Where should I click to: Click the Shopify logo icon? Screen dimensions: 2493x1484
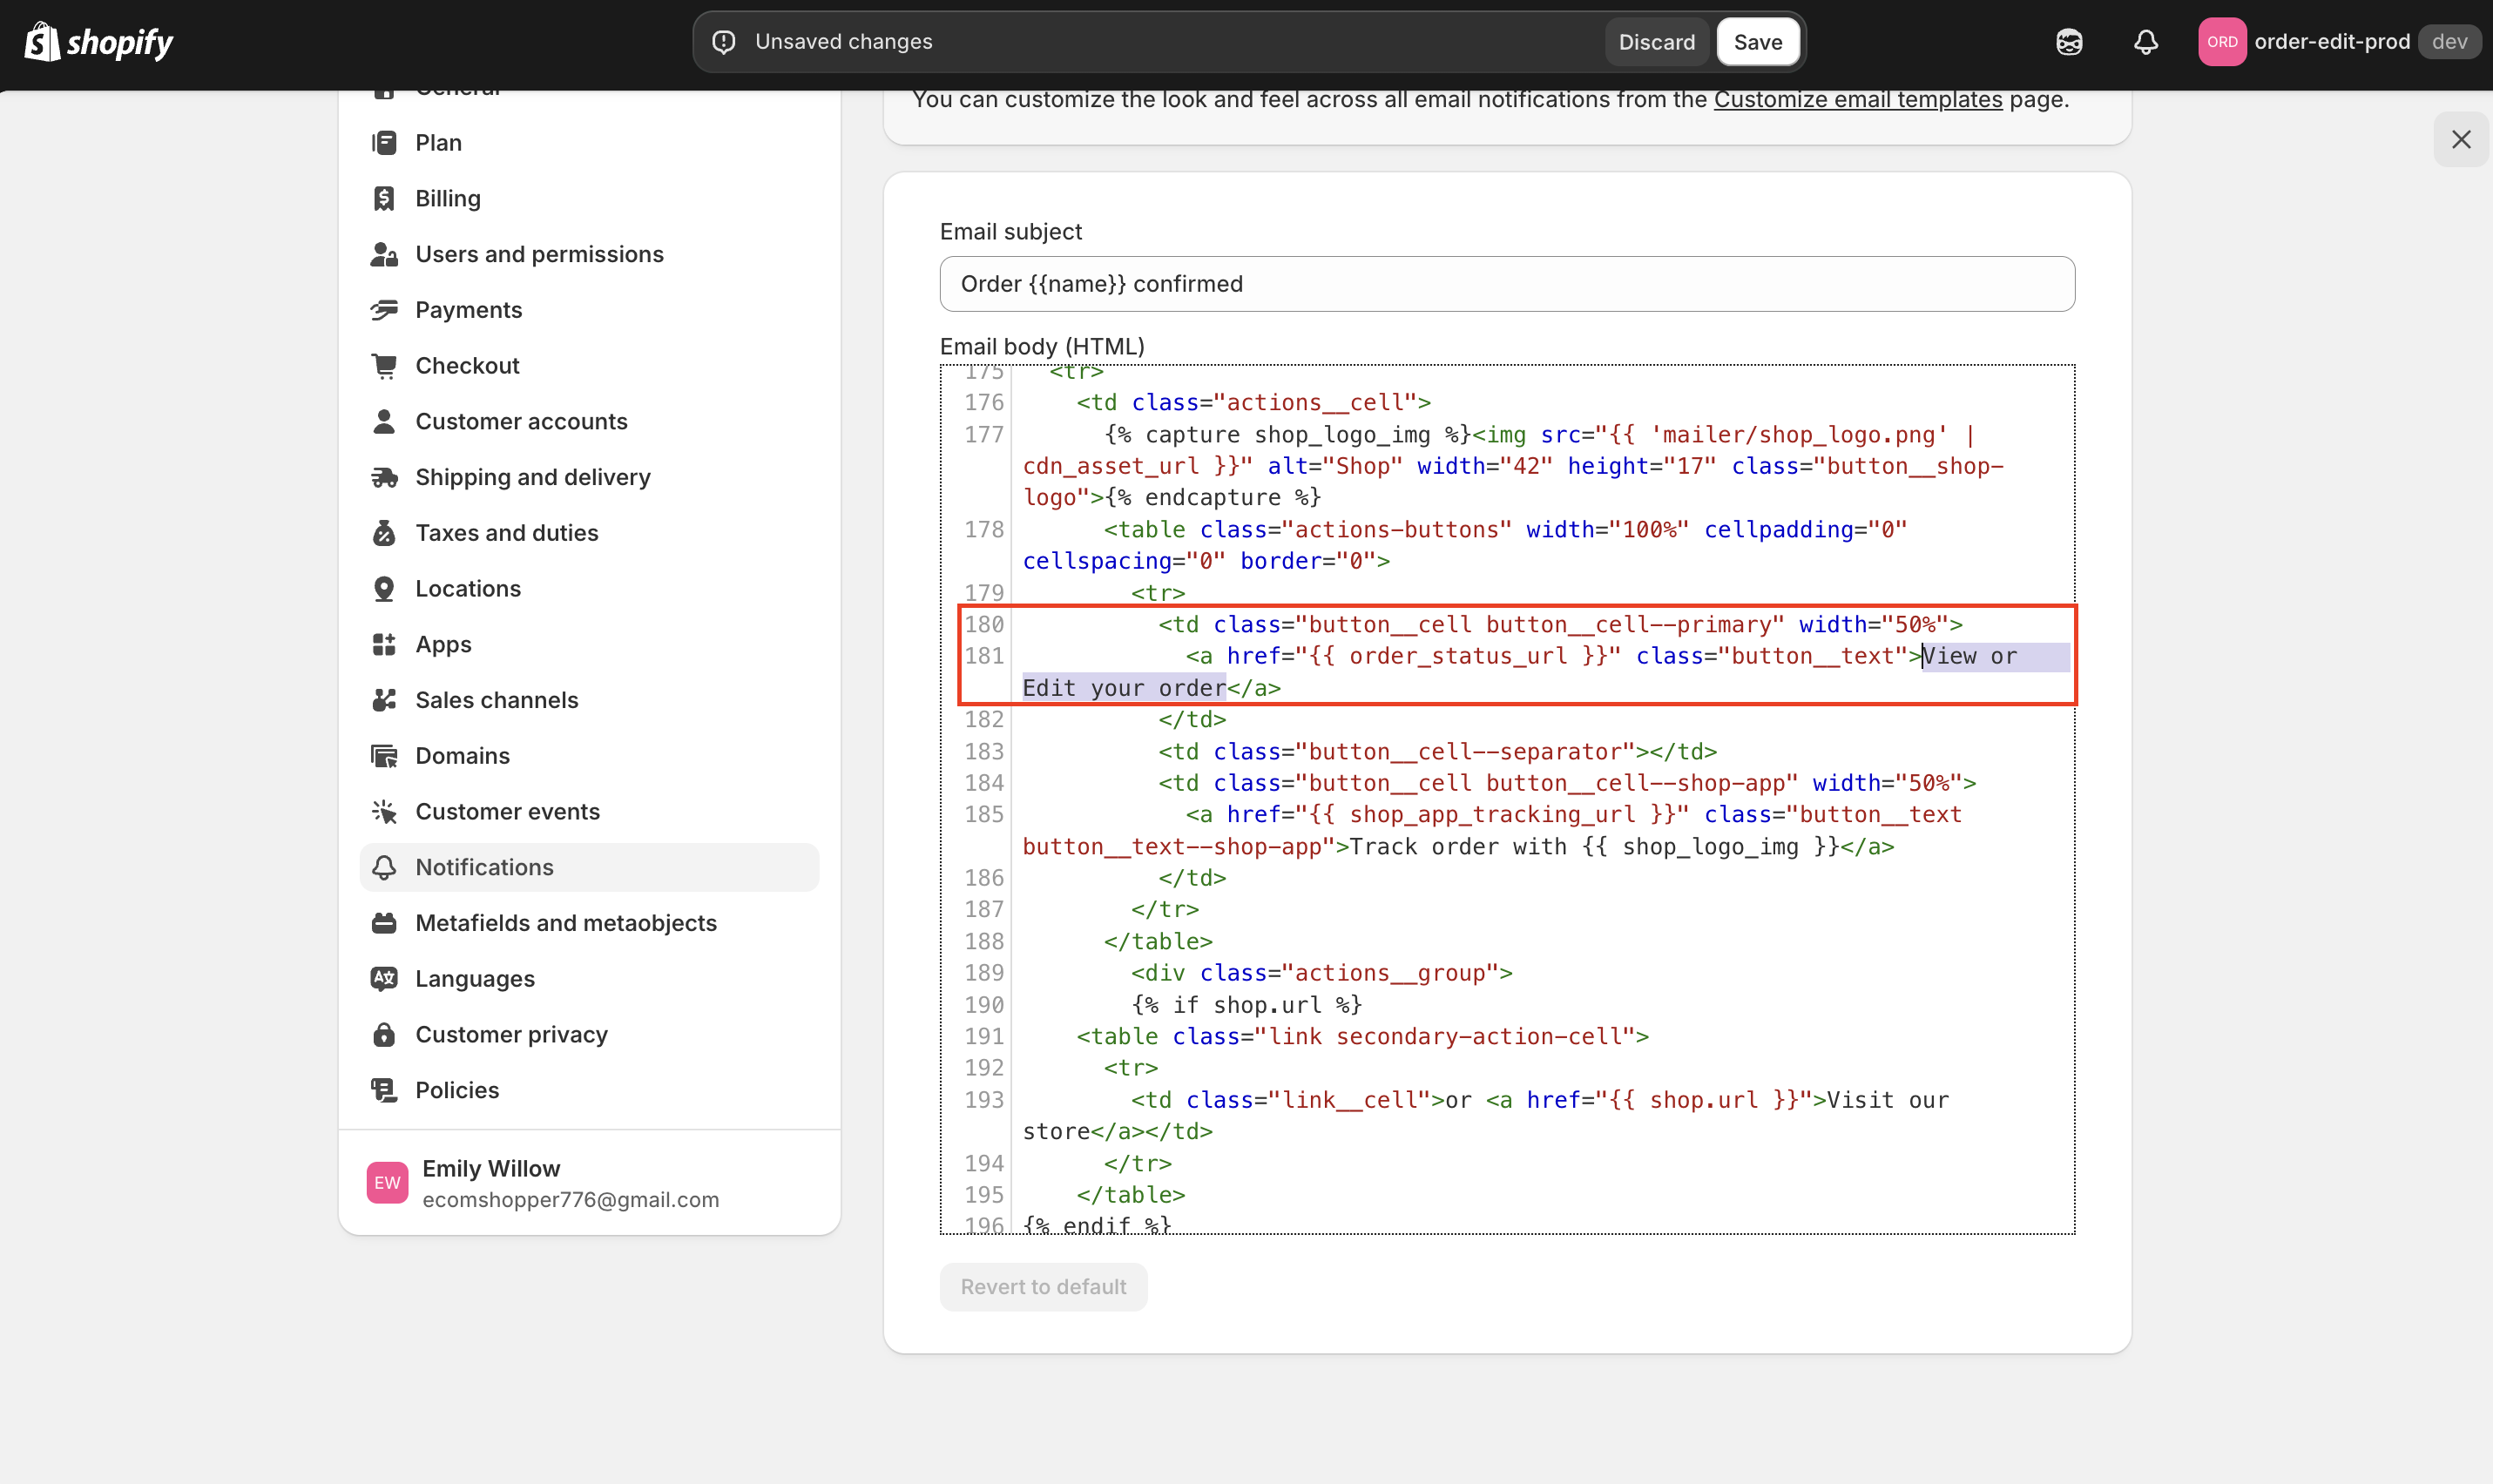point(42,42)
